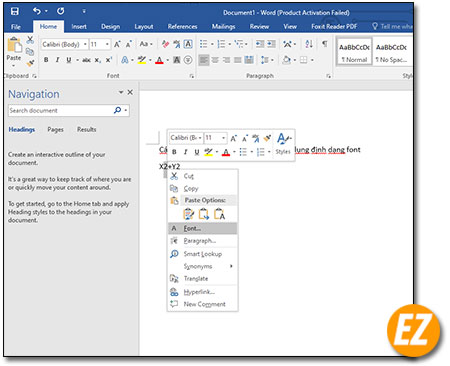
Task: Switch to the Layout tab
Action: pyautogui.click(x=144, y=27)
